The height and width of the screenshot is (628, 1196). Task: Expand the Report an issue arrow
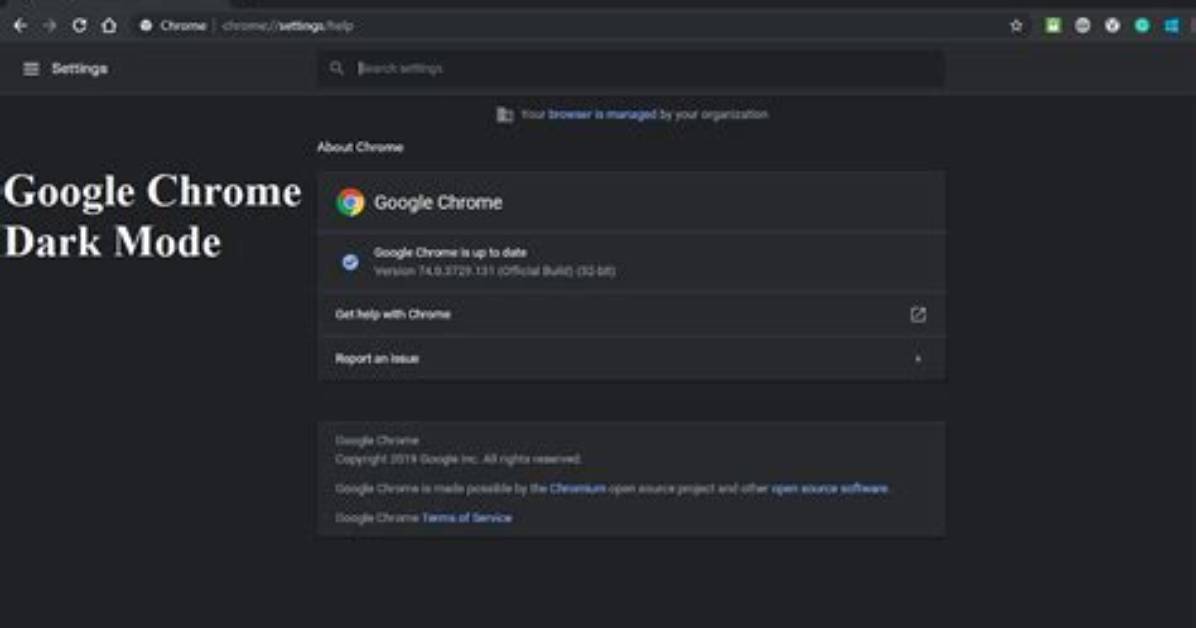tap(918, 359)
